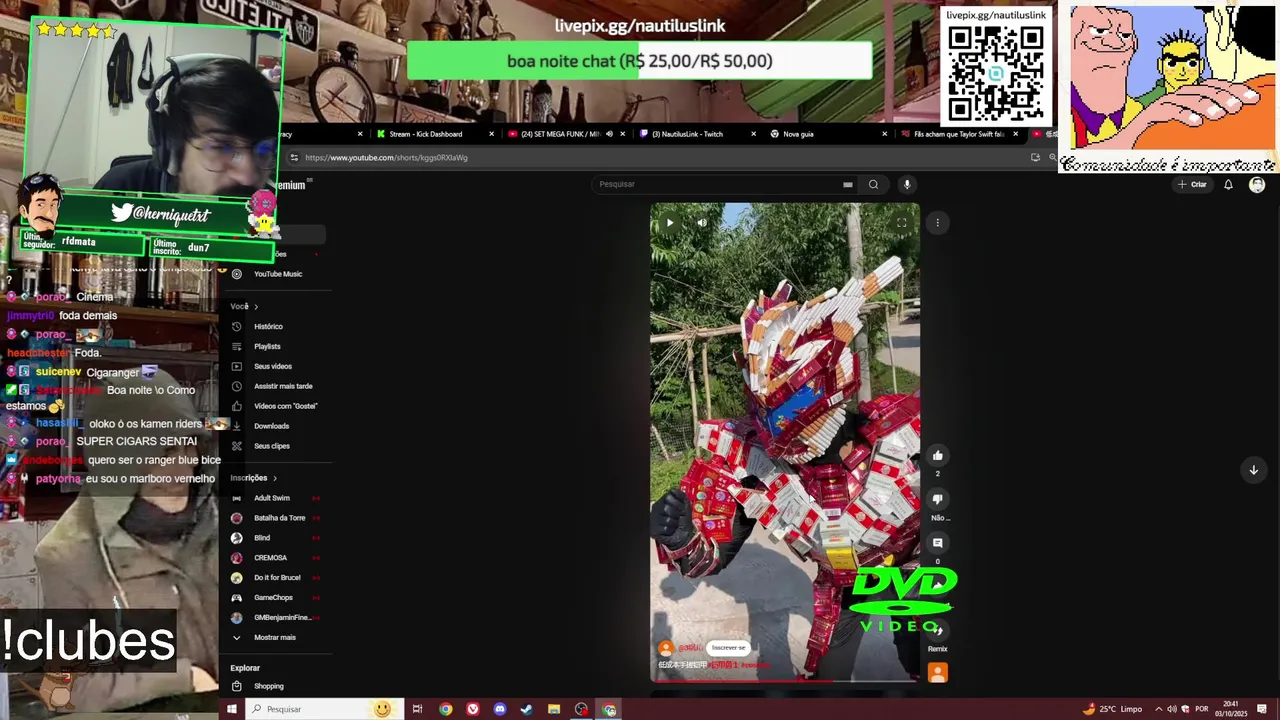Open the YouTube account avatar menu

click(1257, 184)
